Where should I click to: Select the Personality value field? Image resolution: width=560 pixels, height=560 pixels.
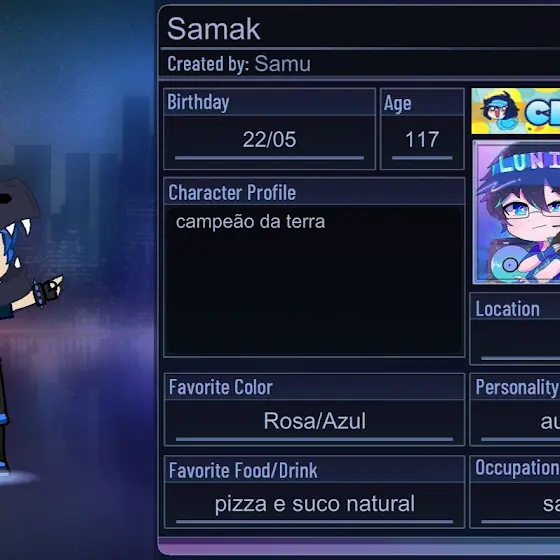[x=515, y=422]
